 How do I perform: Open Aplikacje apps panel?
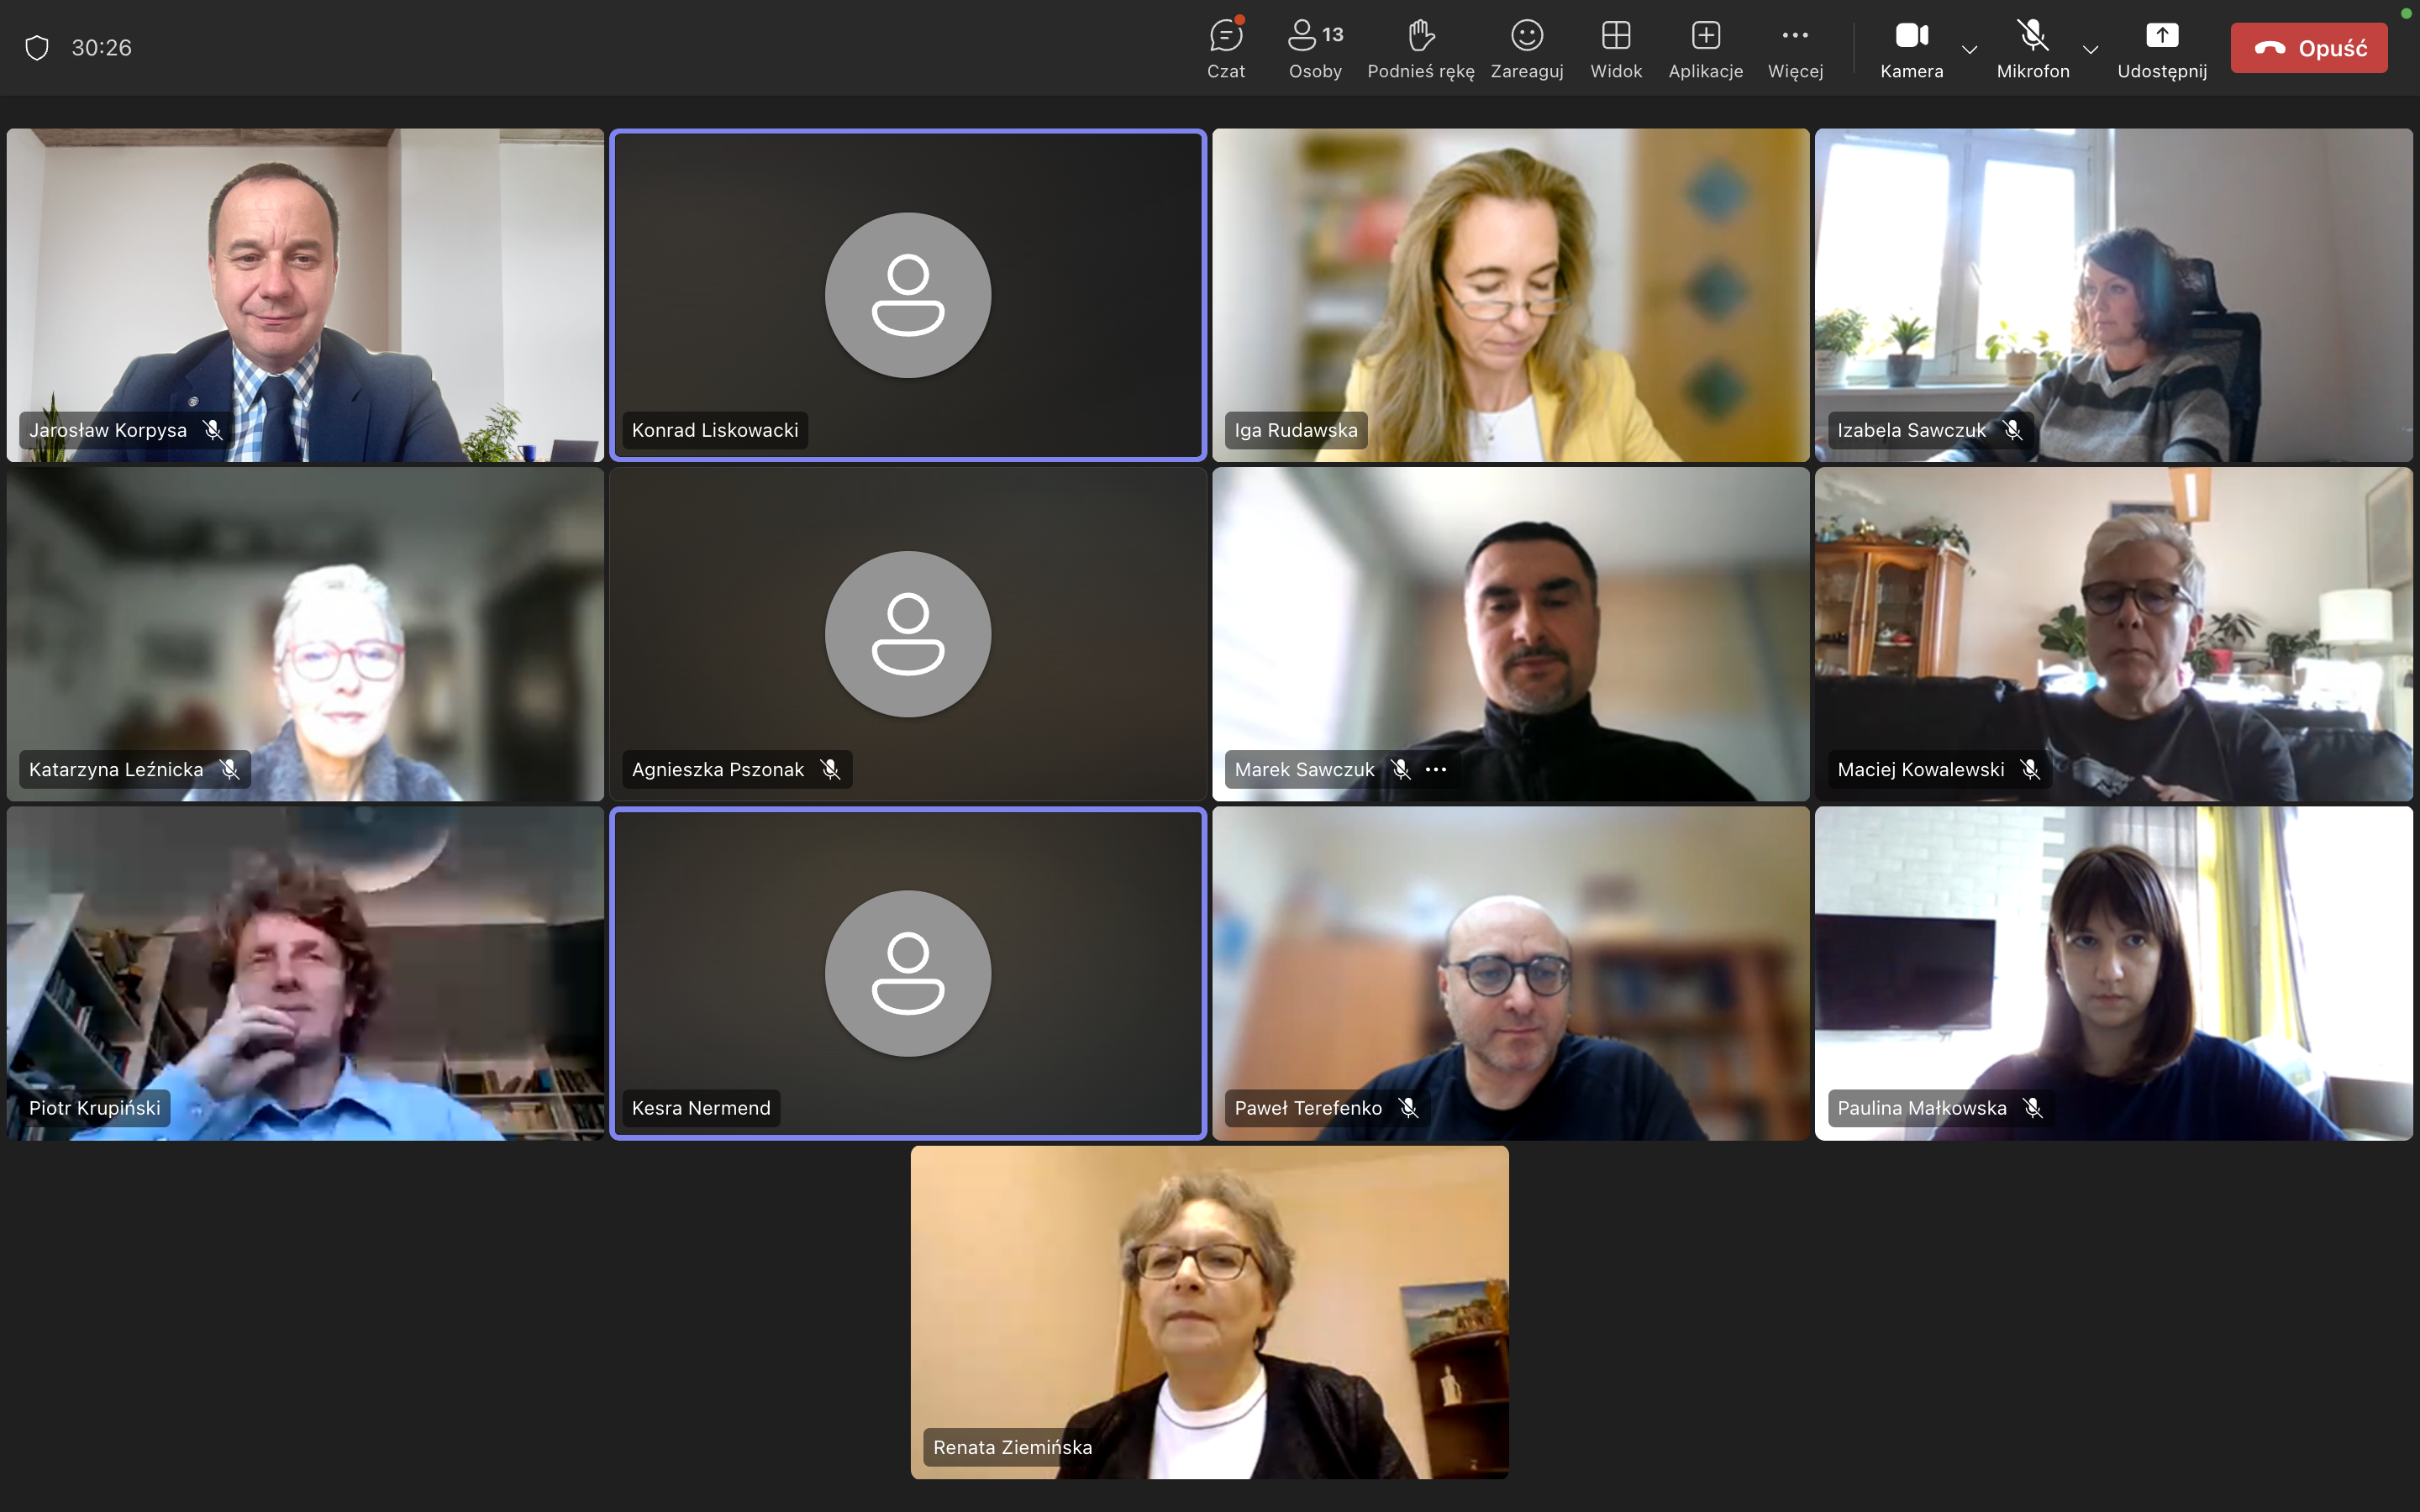pyautogui.click(x=1705, y=48)
